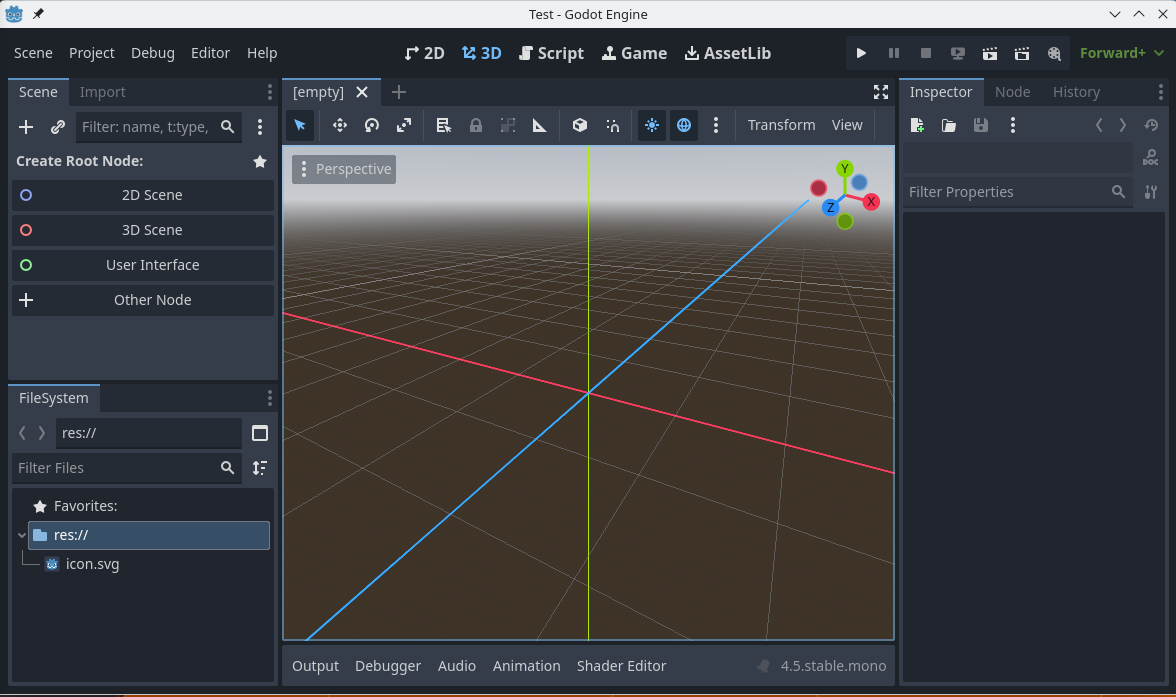Screen dimensions: 1176x697
Task: Collapse the res:// folder tree arrow
Action: 22,535
